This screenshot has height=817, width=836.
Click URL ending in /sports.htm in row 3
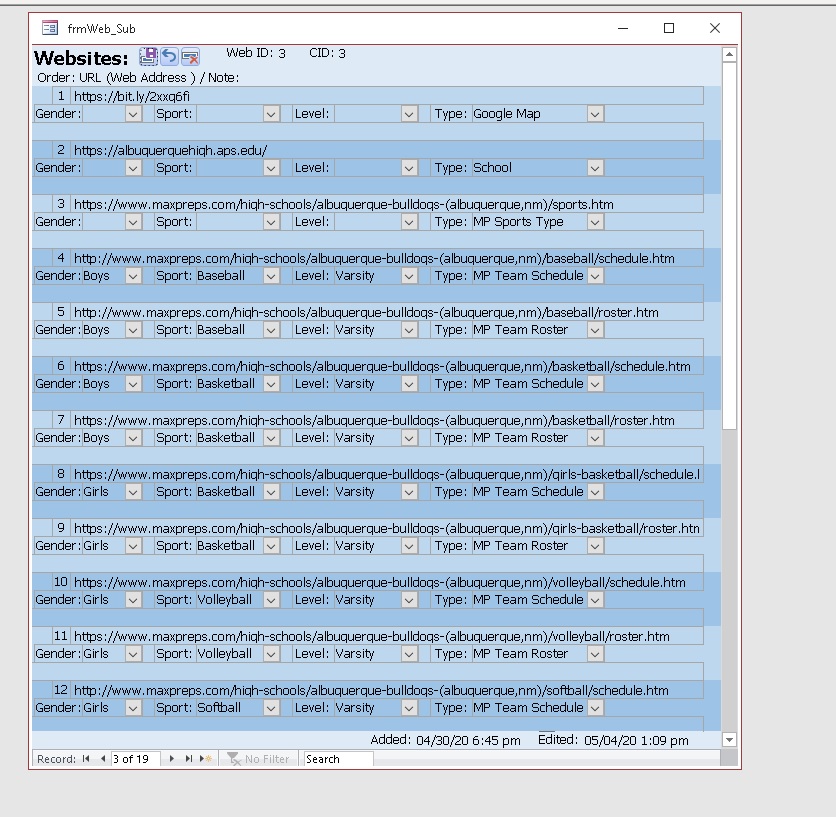388,204
